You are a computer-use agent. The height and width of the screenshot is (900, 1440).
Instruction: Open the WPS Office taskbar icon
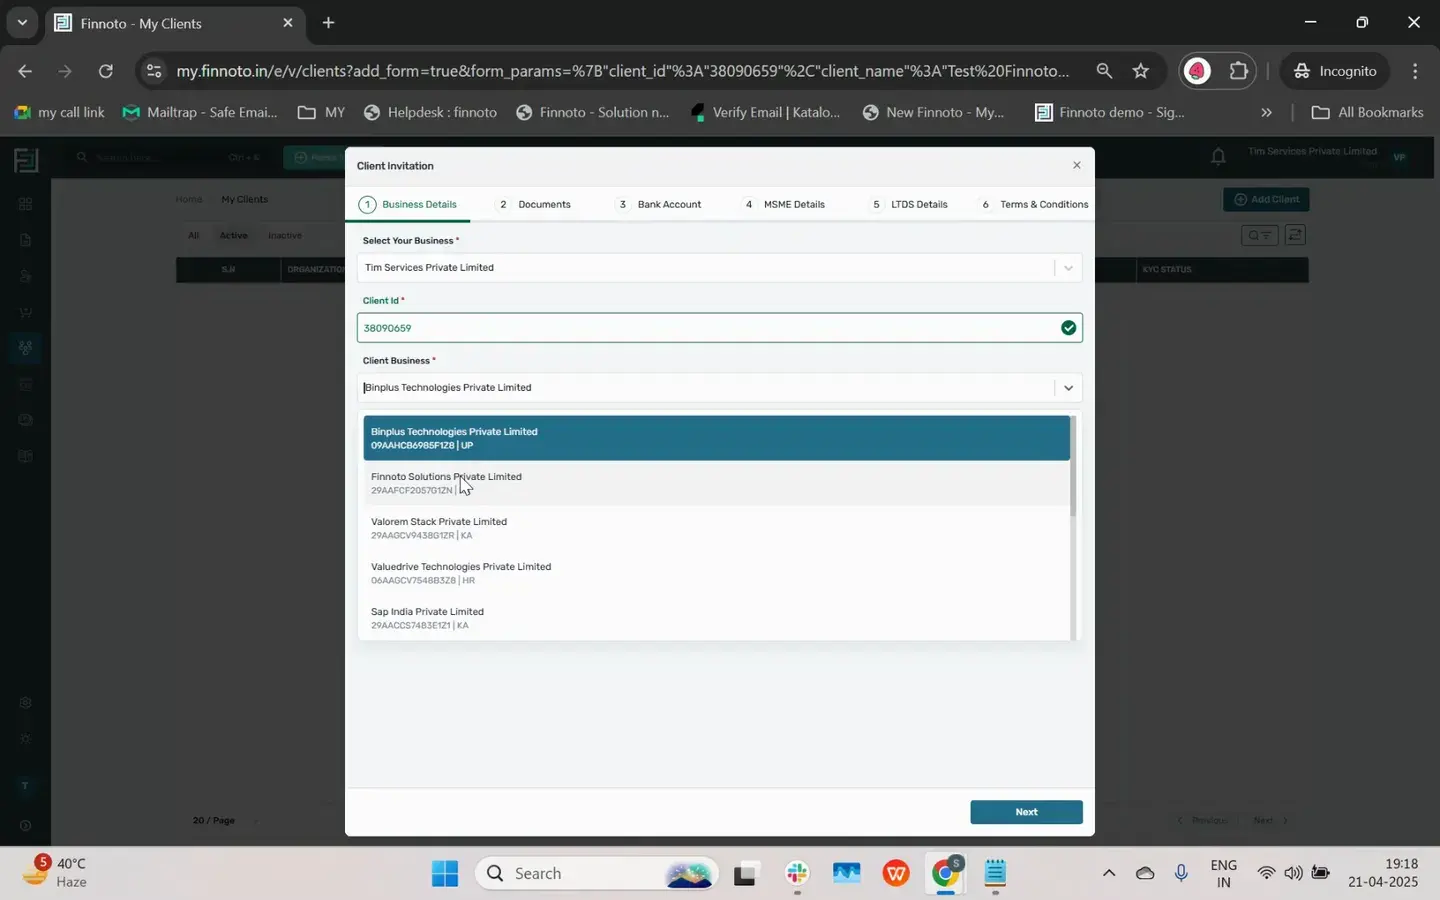pos(896,874)
